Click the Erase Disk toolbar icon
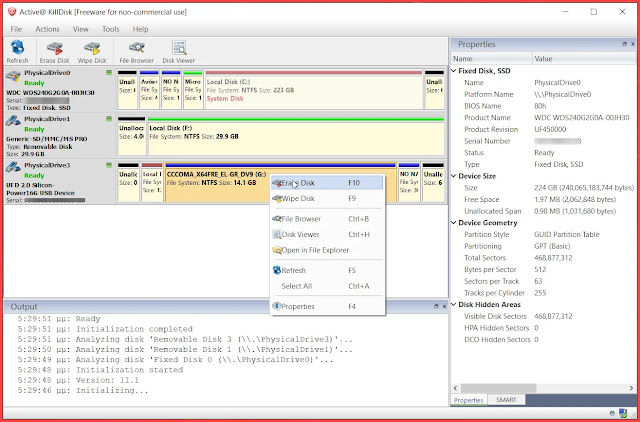 point(54,51)
